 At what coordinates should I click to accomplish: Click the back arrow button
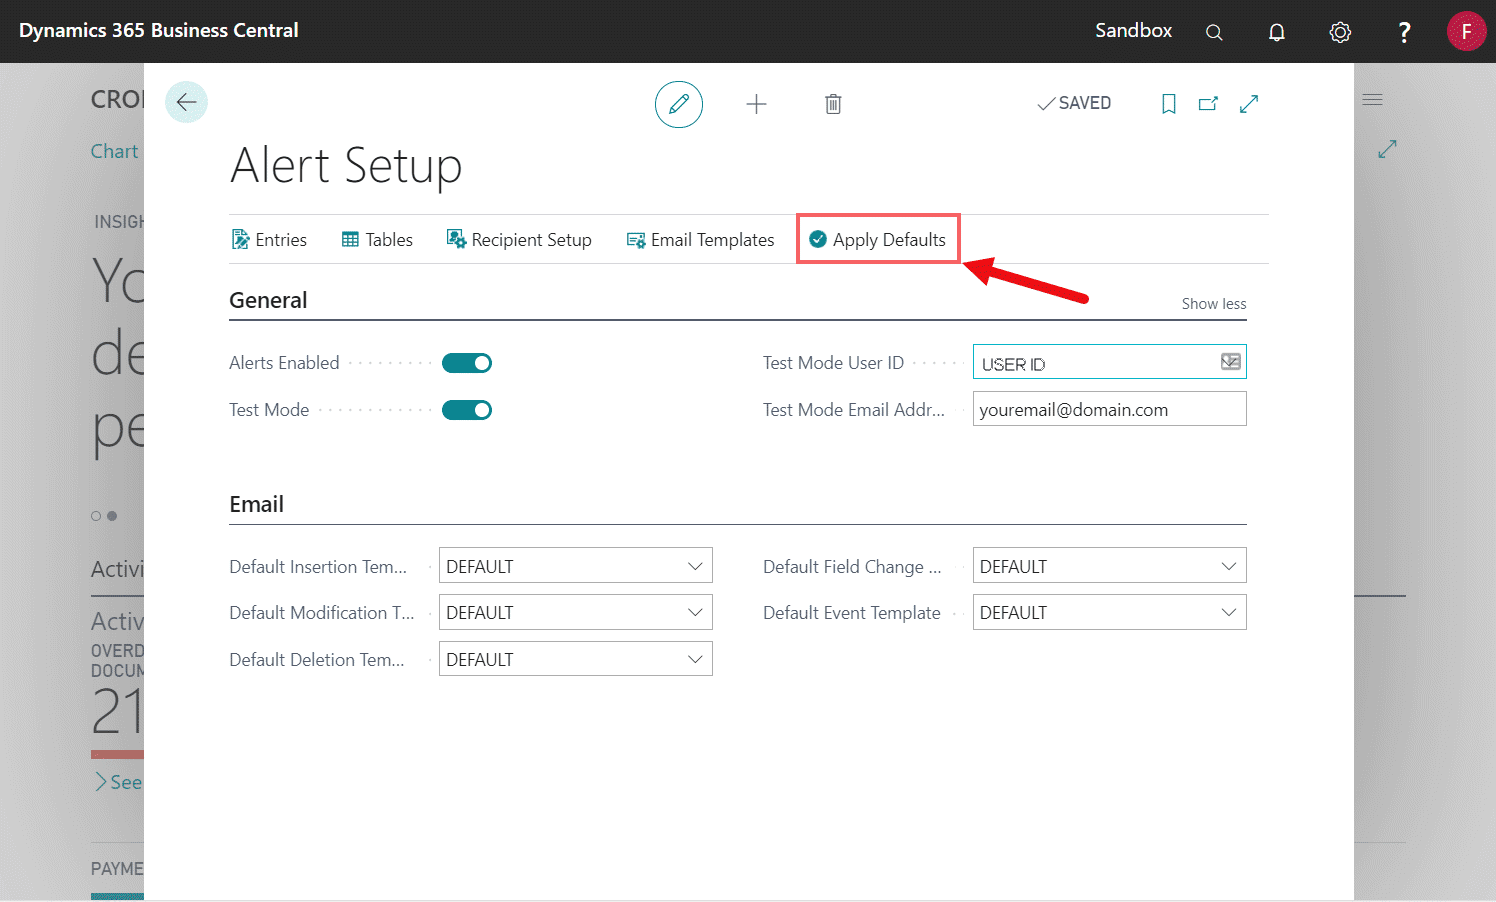[x=186, y=102]
